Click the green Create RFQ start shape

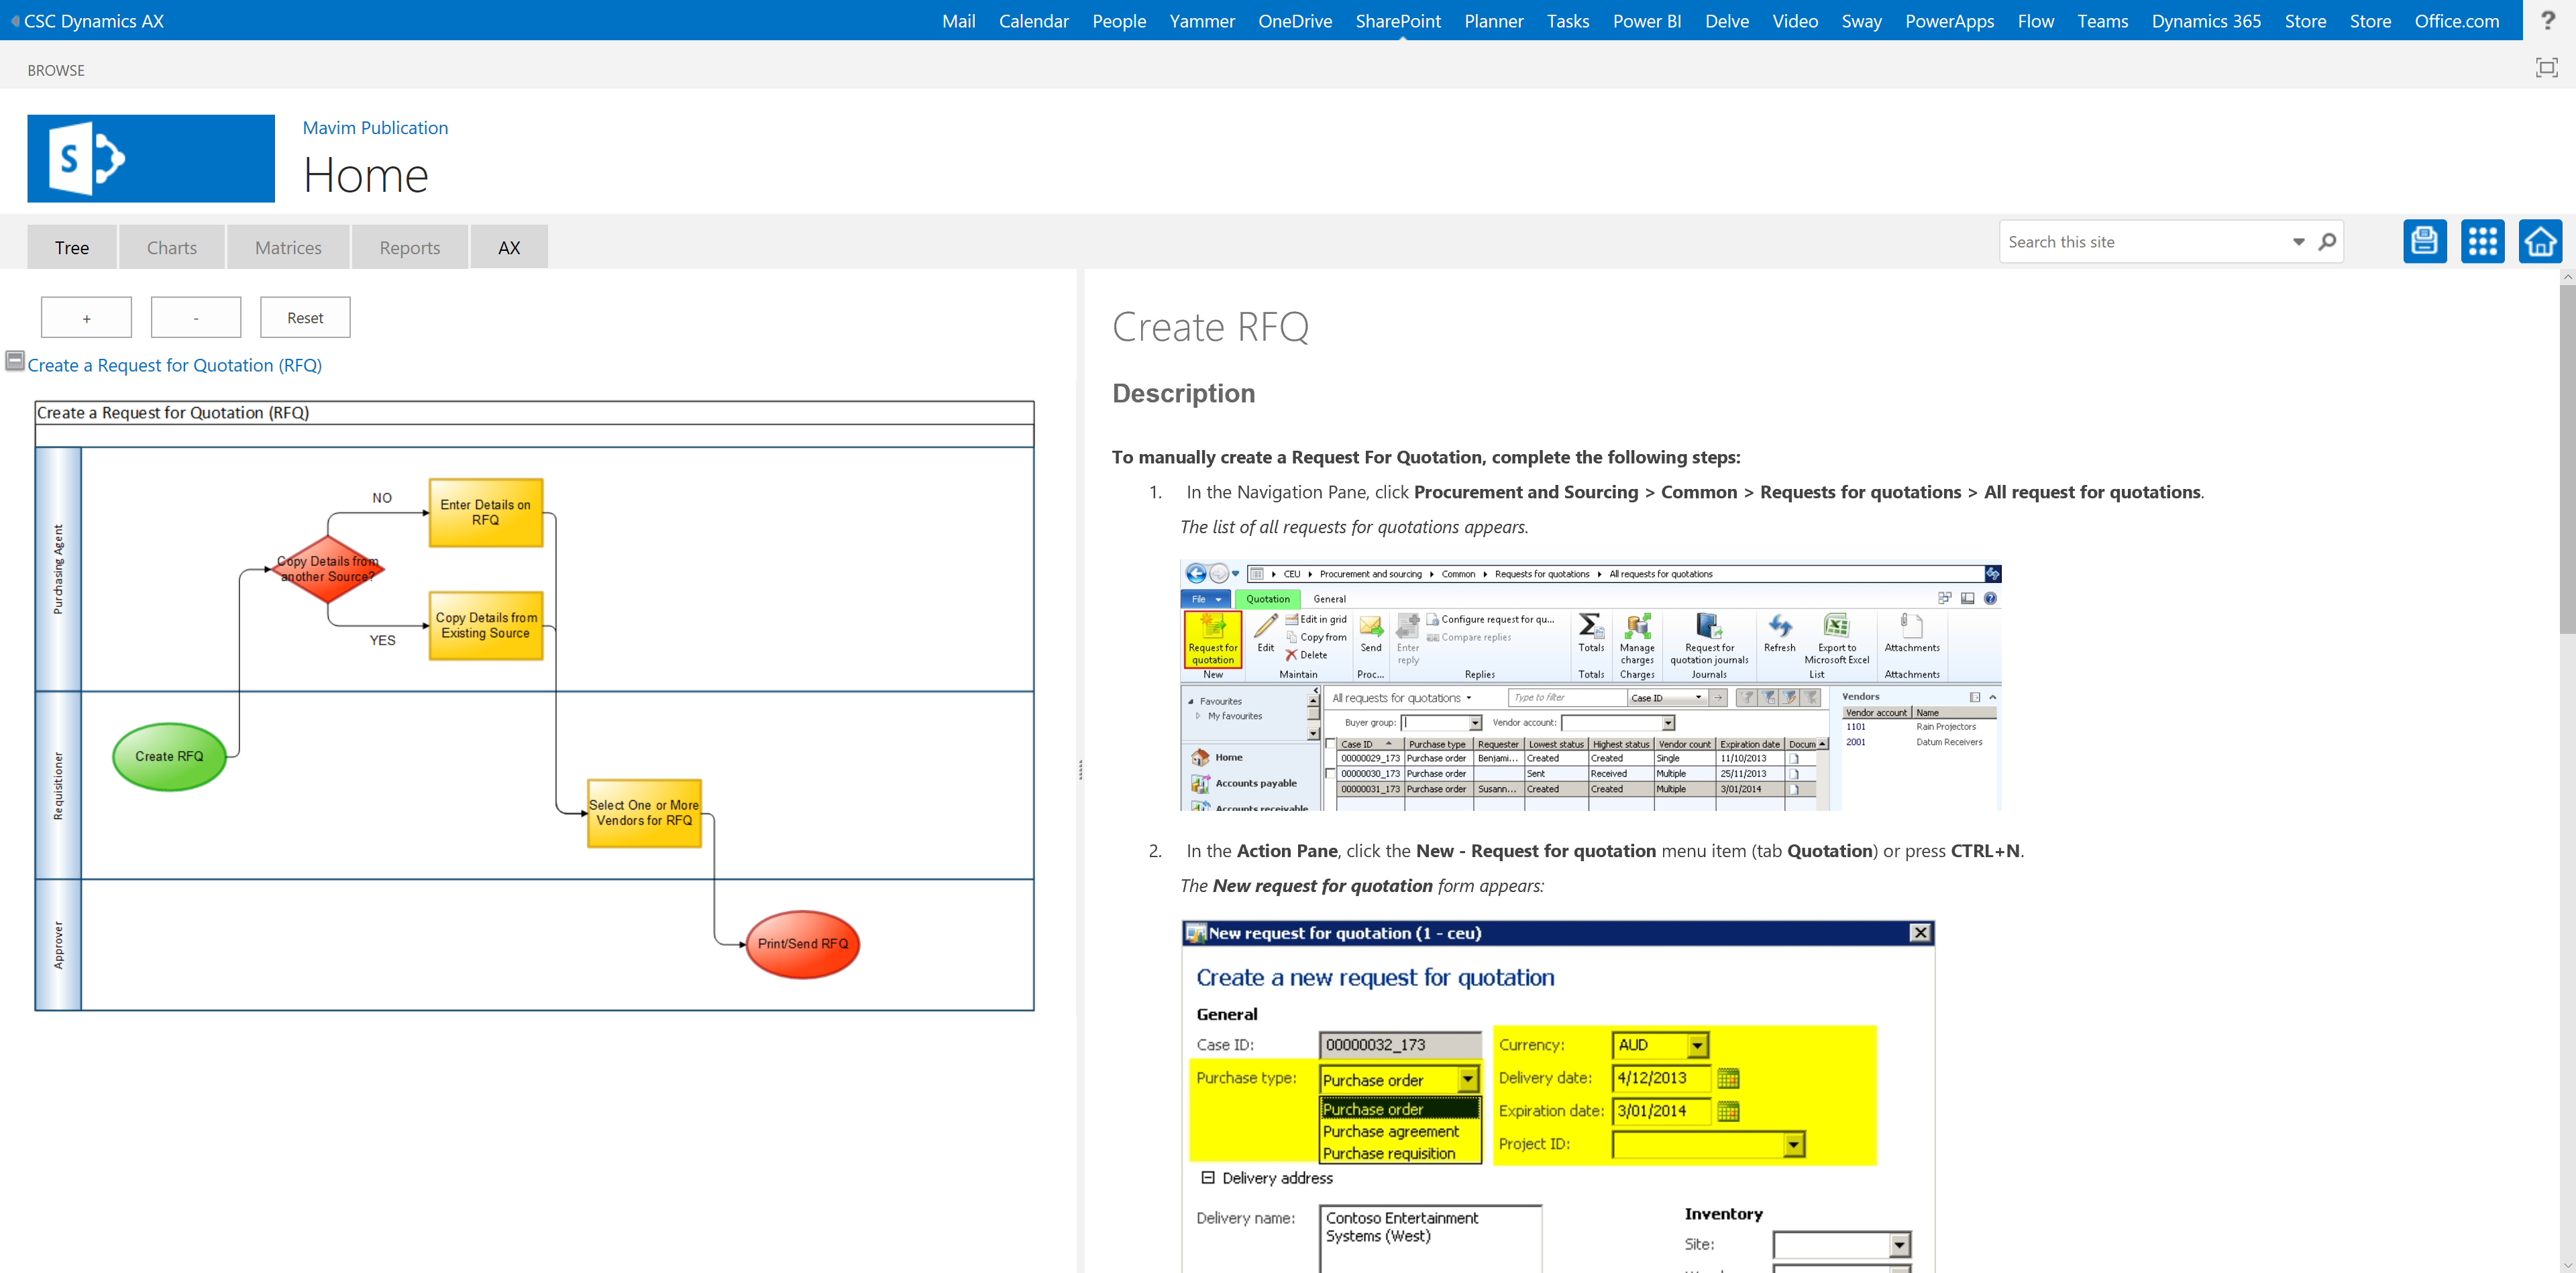point(169,757)
